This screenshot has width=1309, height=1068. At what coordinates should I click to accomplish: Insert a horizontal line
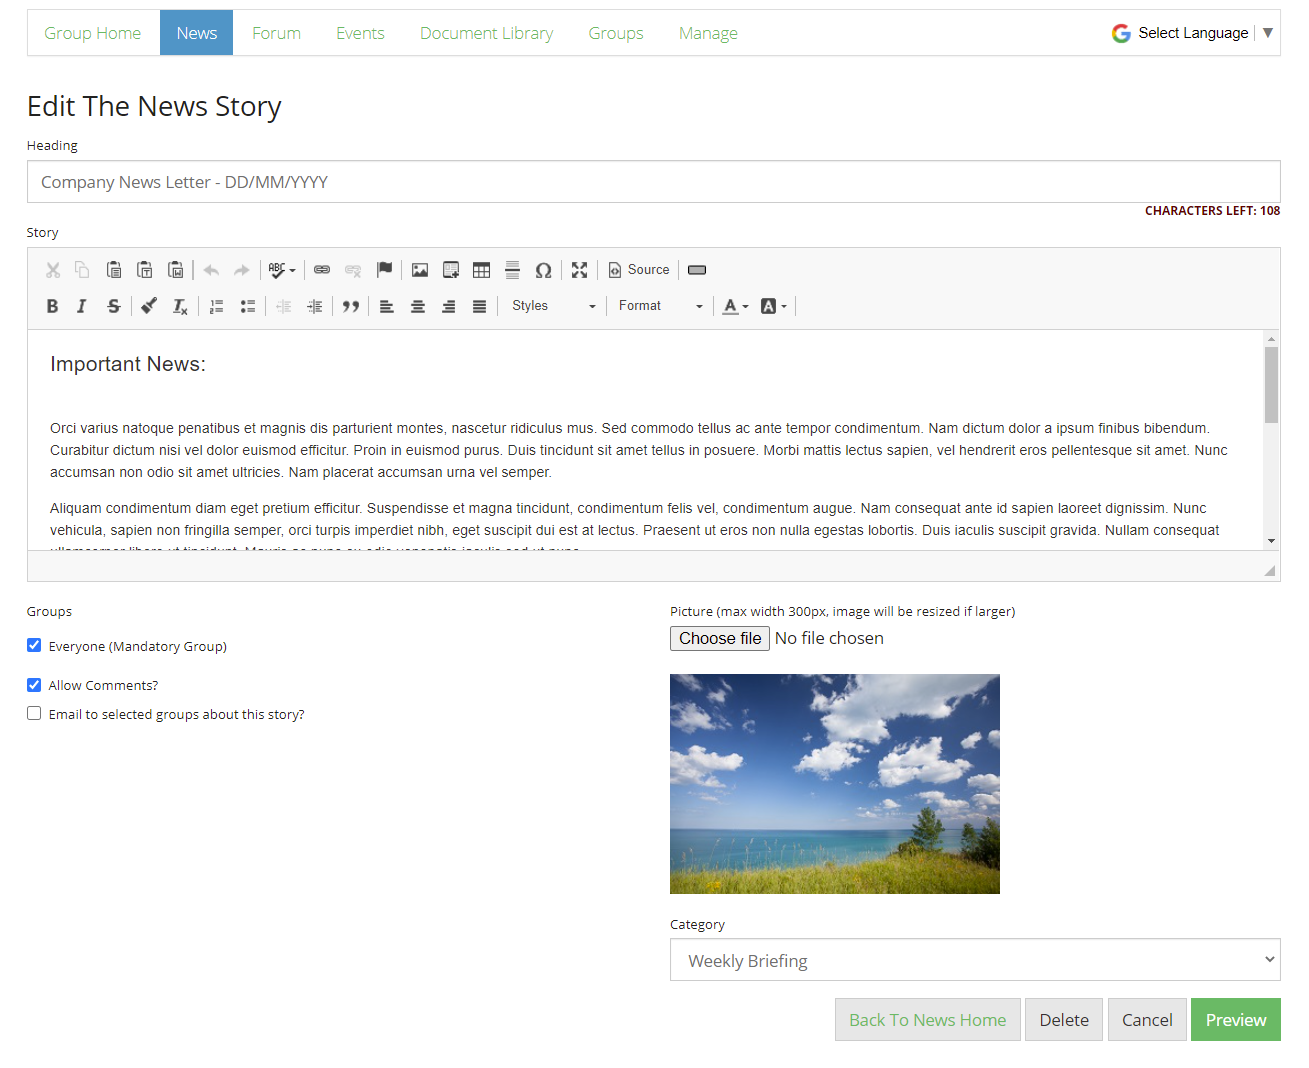pos(512,269)
